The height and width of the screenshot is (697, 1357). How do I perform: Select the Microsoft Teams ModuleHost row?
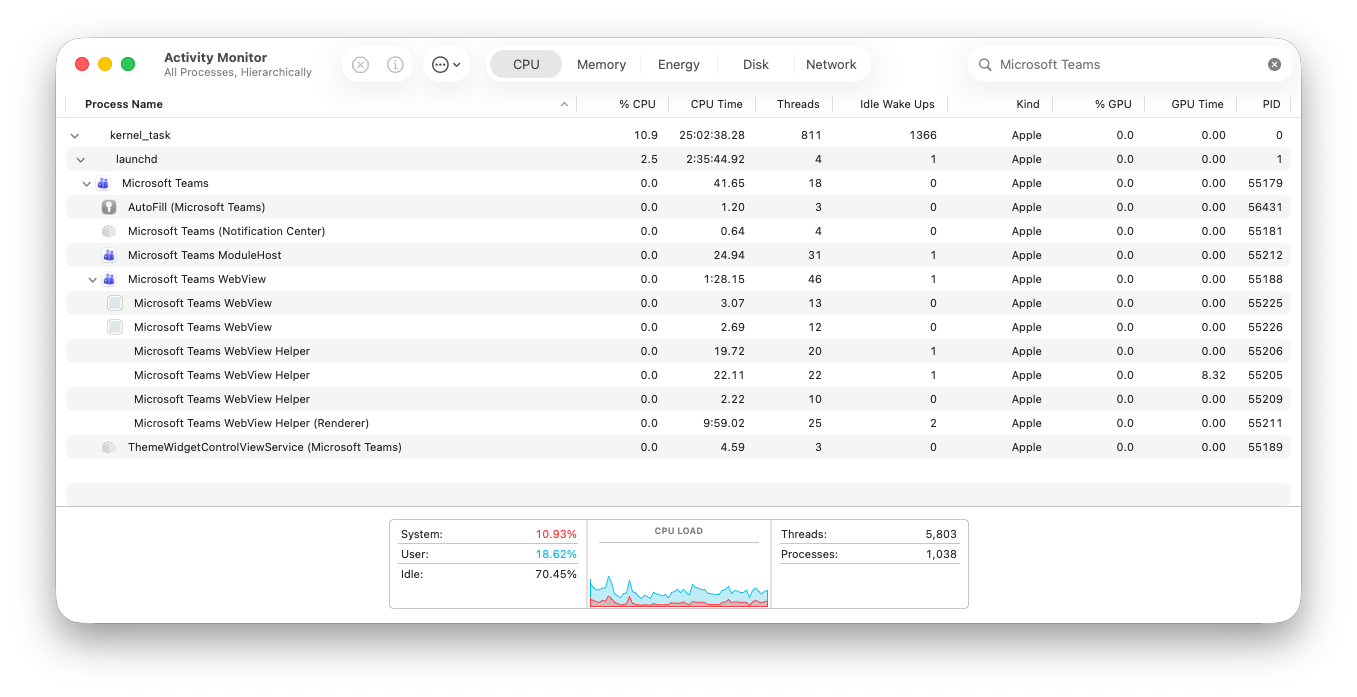678,255
